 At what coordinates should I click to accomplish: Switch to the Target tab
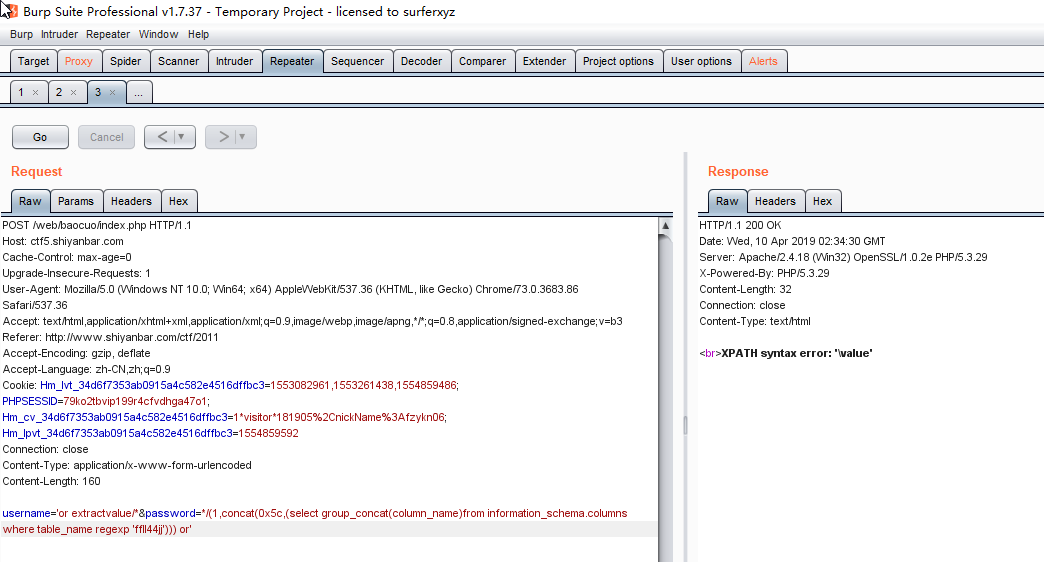coord(33,61)
